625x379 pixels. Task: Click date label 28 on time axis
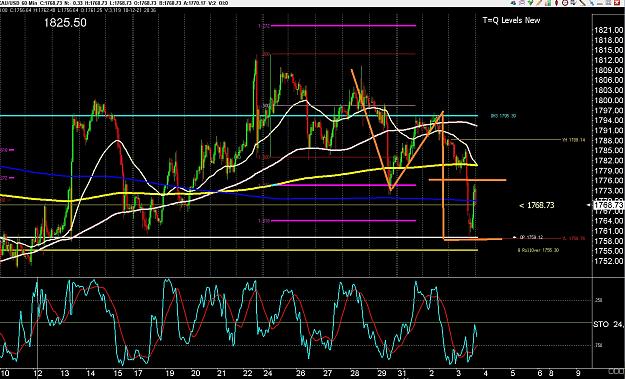355,373
